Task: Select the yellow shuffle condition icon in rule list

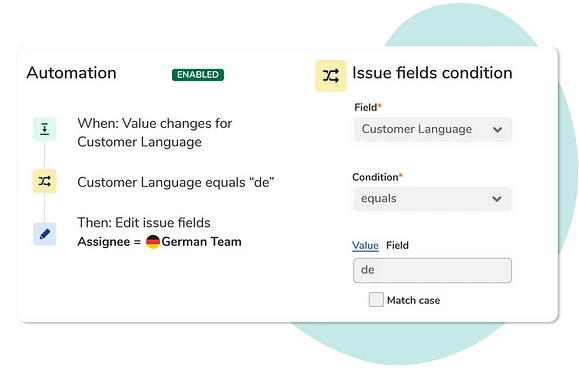Action: pyautogui.click(x=45, y=181)
